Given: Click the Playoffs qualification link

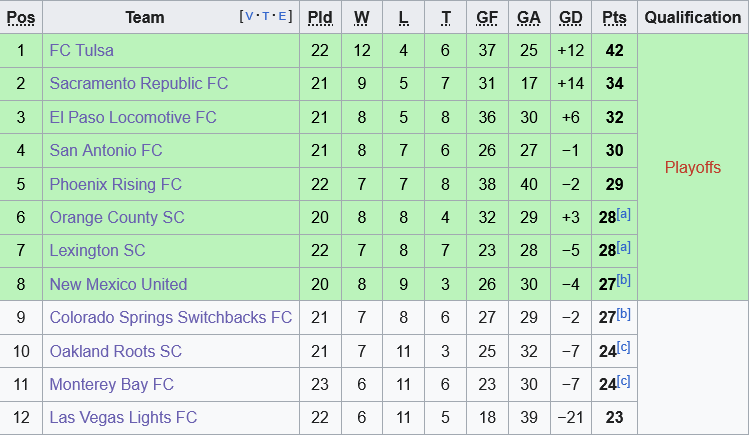Looking at the screenshot, I should coord(693,167).
